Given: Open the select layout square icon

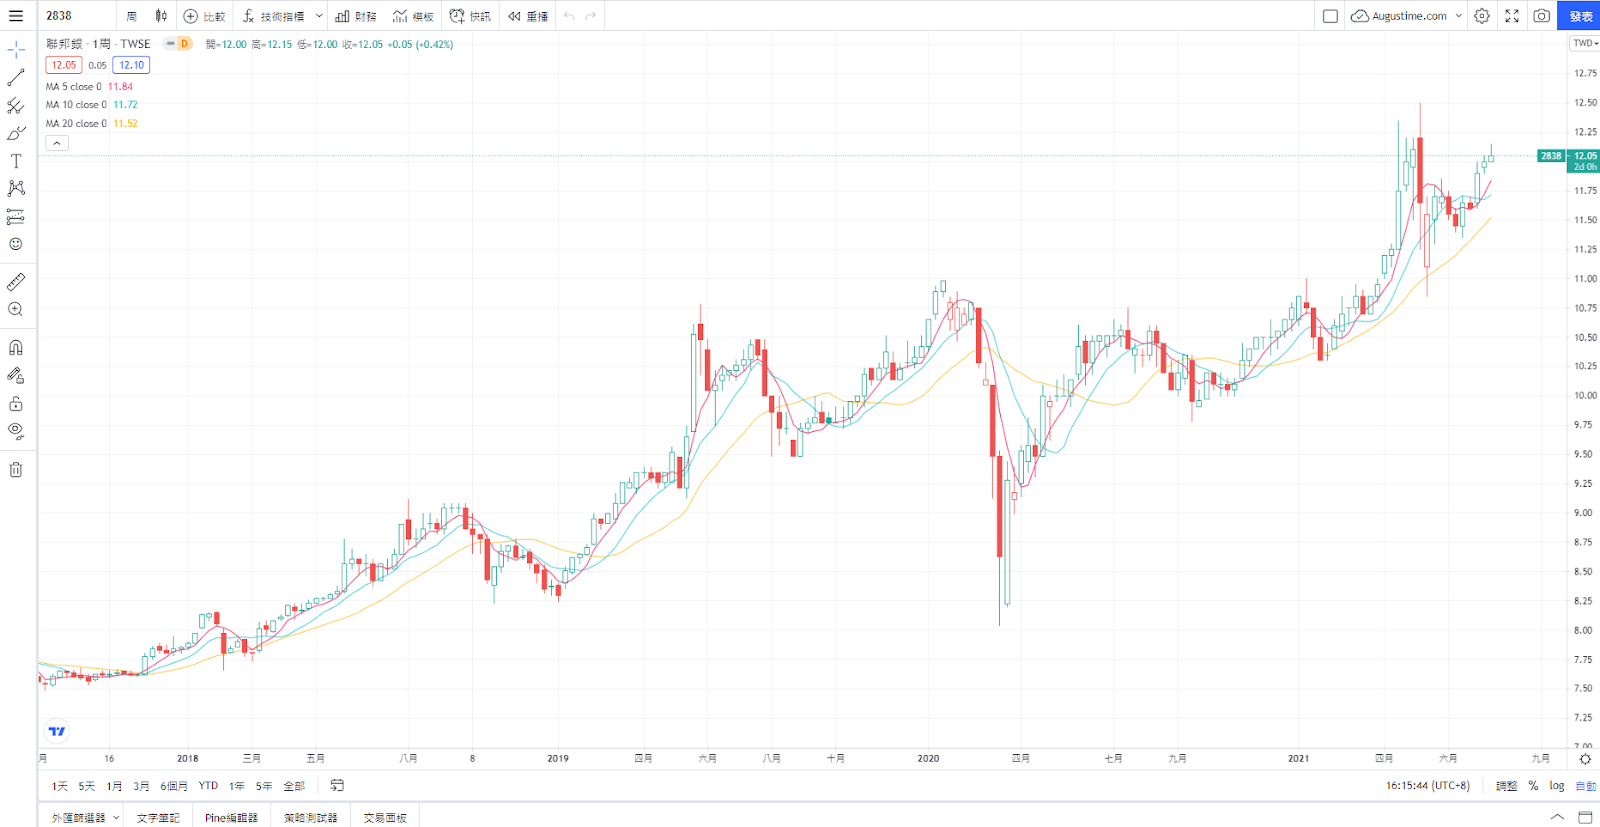Looking at the screenshot, I should pyautogui.click(x=1330, y=16).
